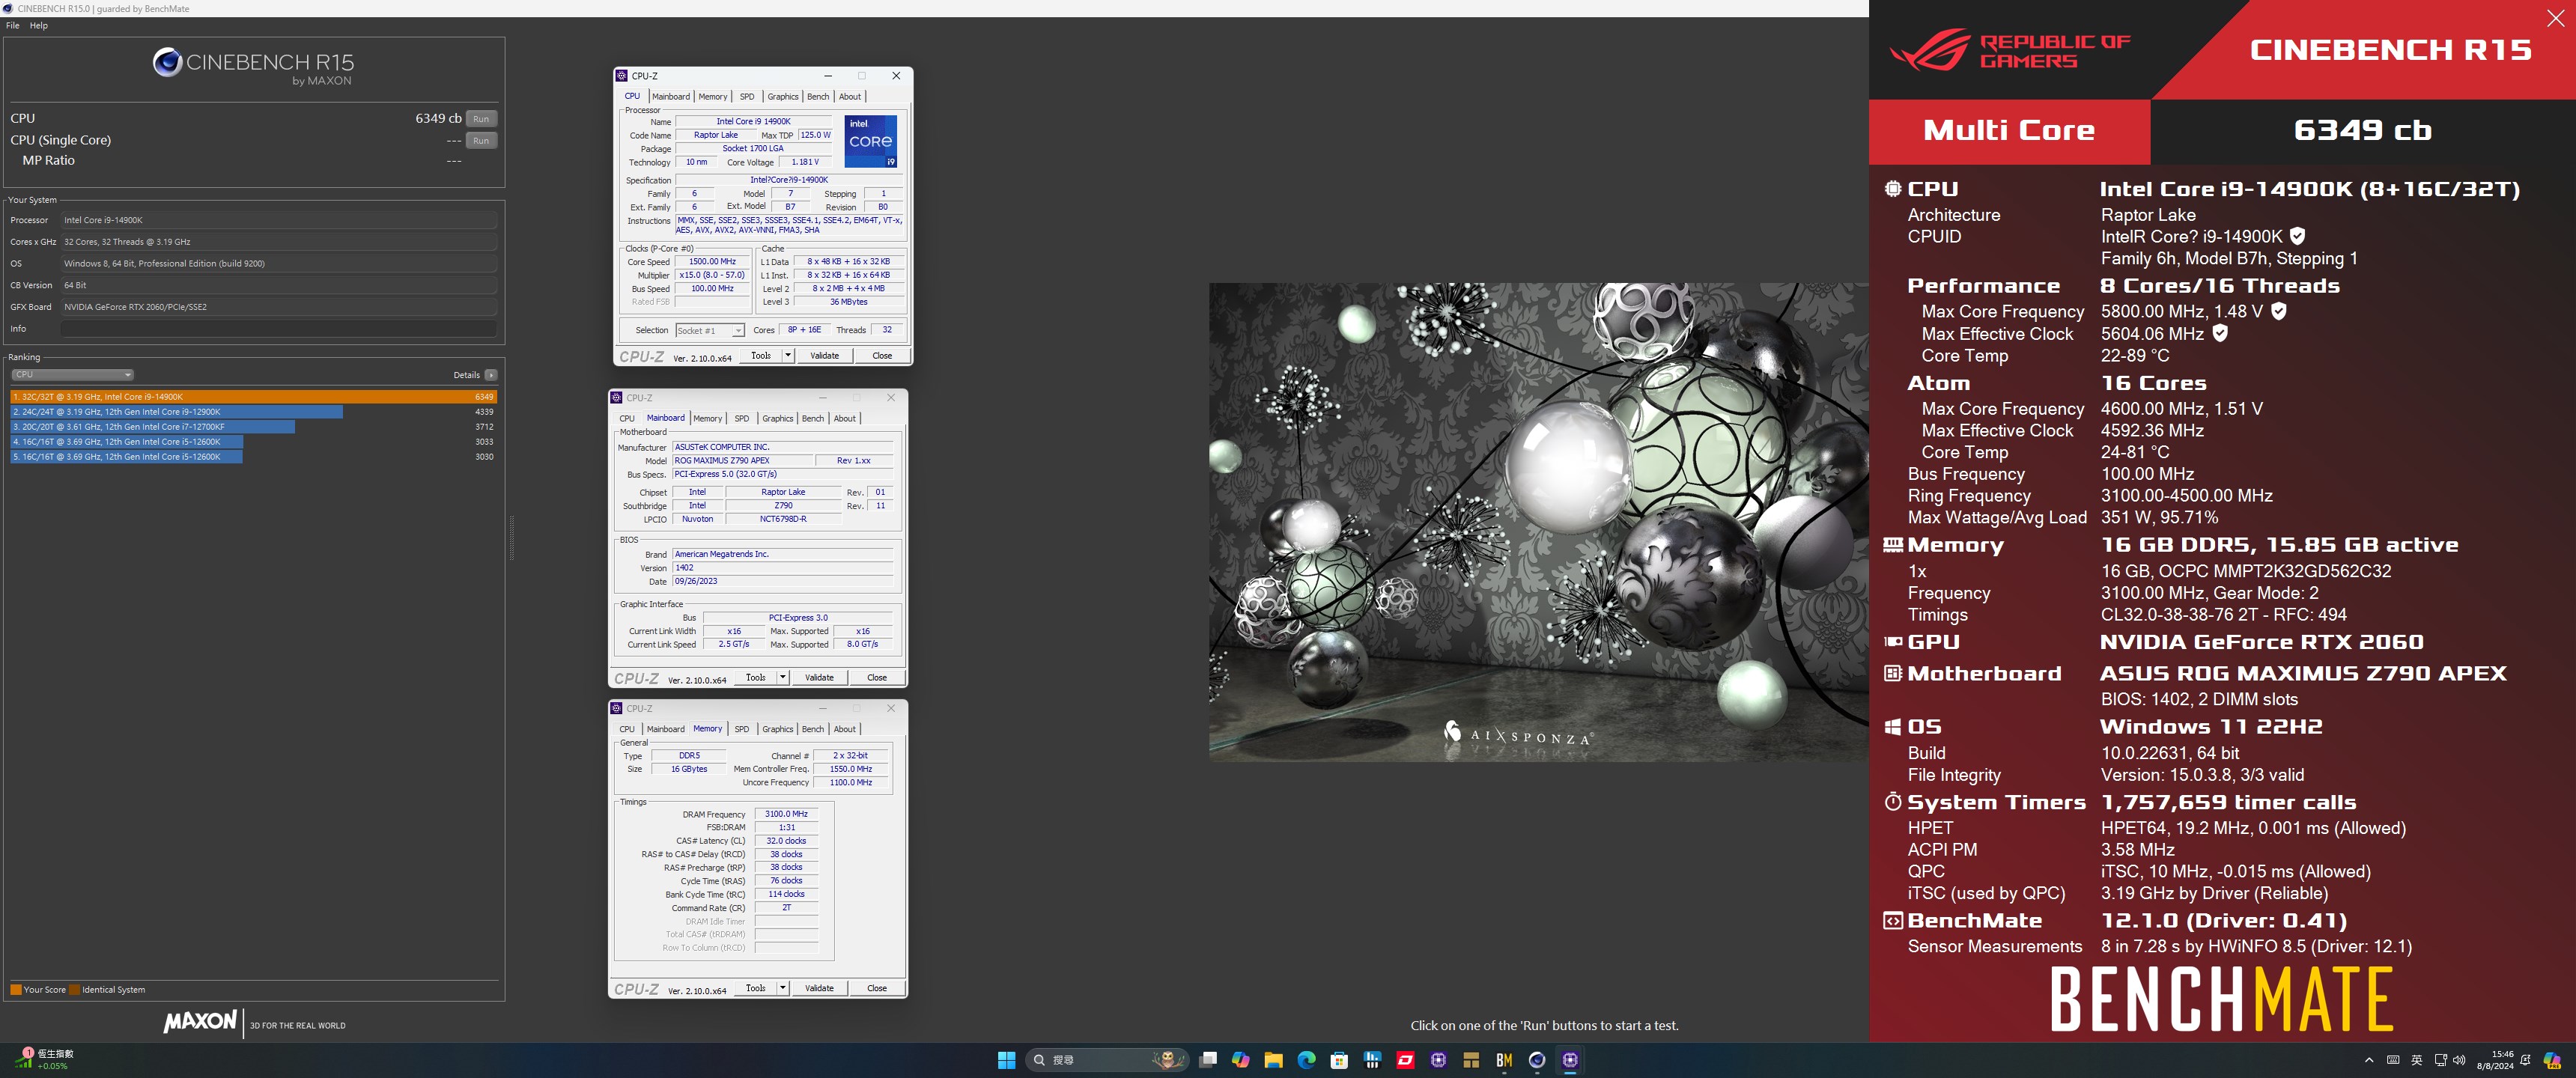Viewport: 2576px width, 1078px height.
Task: Select the Core i9-14900K ranking bar
Action: [254, 396]
